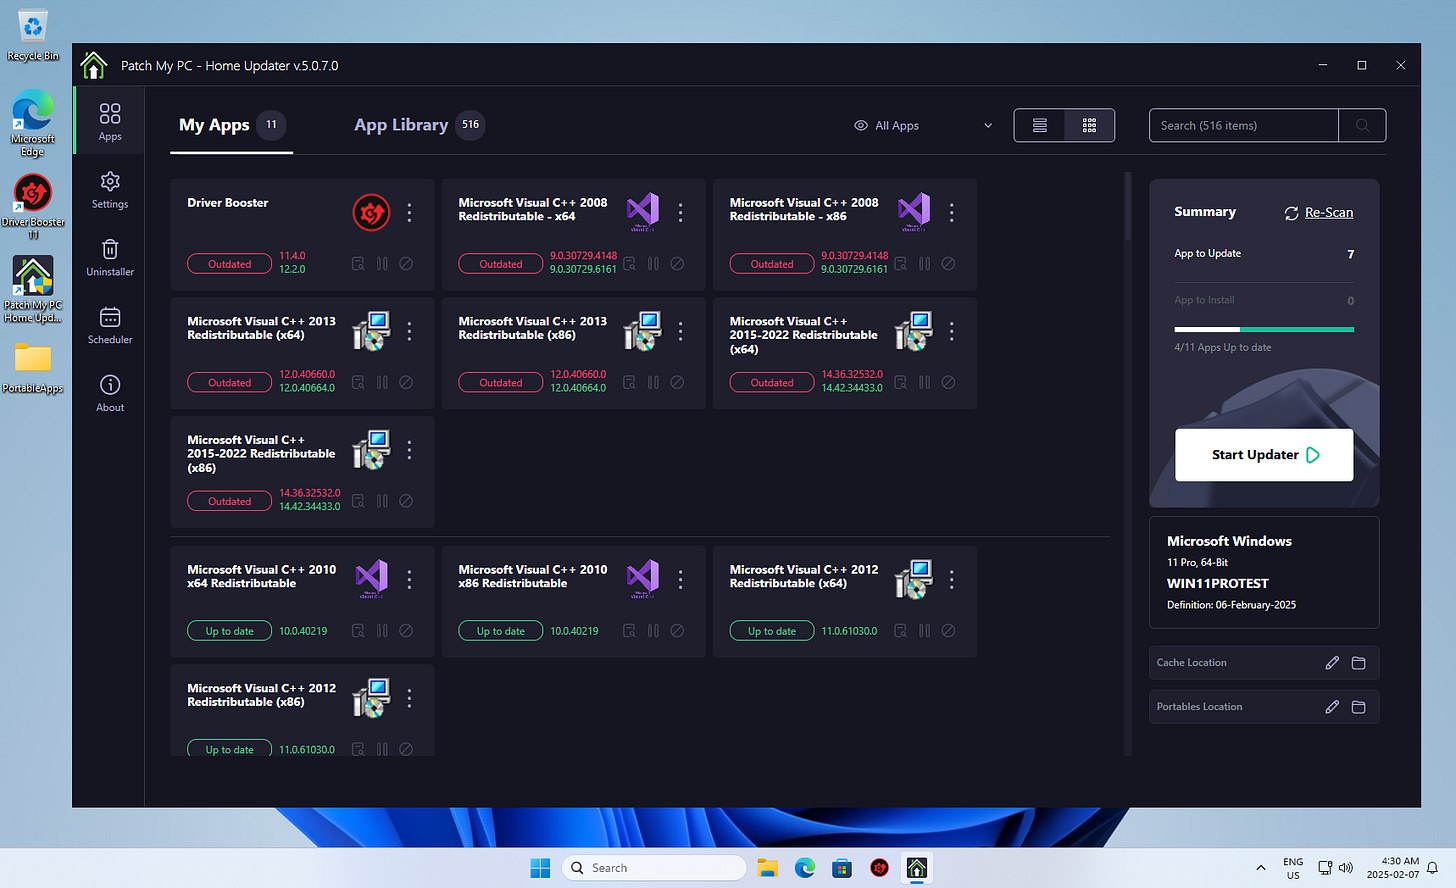
Task: Toggle the ignore icon on Visual C++ 2008 x86 card
Action: [948, 264]
